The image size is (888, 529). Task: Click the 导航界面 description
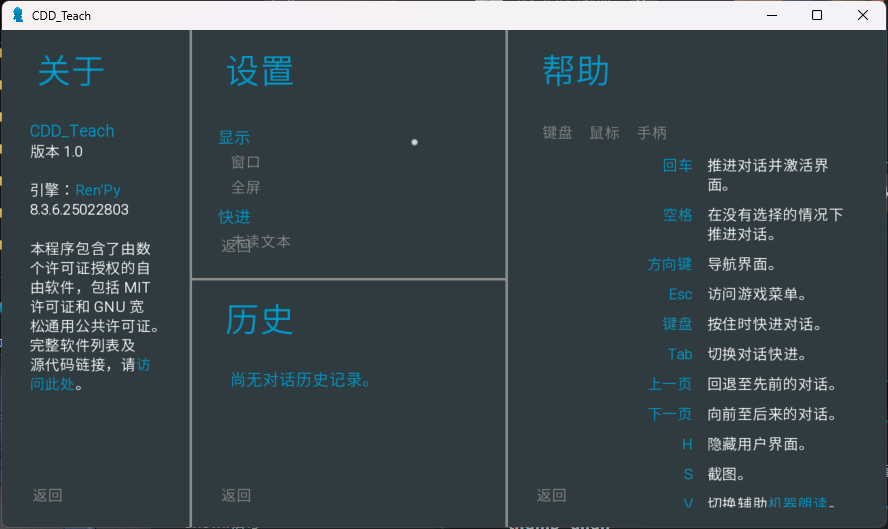click(742, 264)
